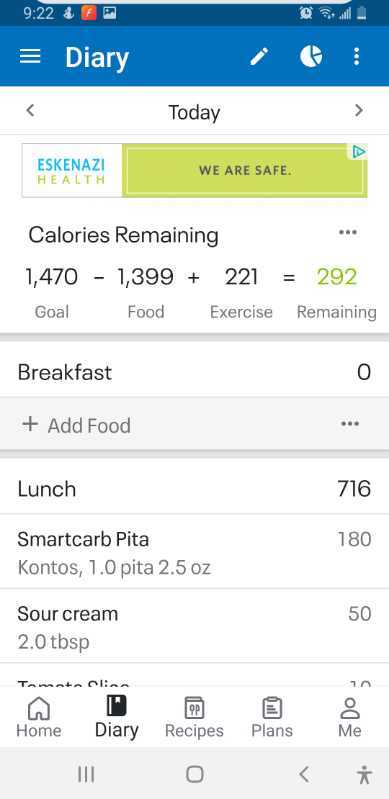389x799 pixels.
Task: Open Breakfast section more options dots
Action: coord(350,424)
